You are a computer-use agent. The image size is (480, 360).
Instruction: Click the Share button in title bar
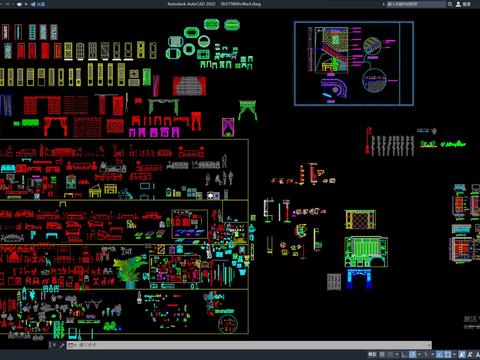pyautogui.click(x=38, y=4)
